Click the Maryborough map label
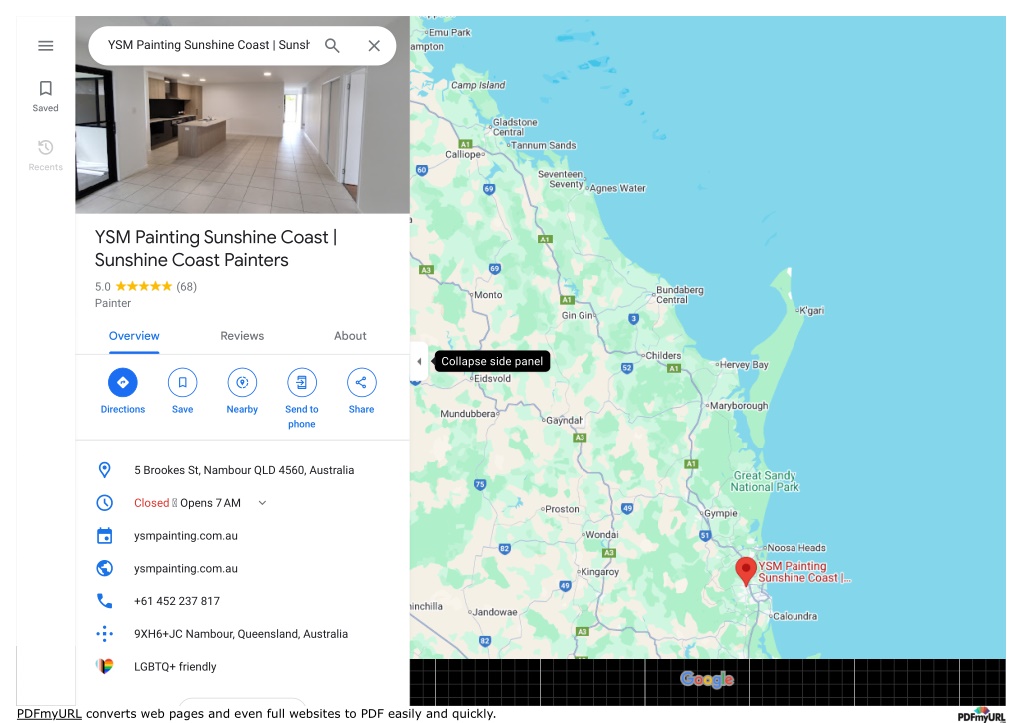The width and height of the screenshot is (1023, 723). point(739,405)
